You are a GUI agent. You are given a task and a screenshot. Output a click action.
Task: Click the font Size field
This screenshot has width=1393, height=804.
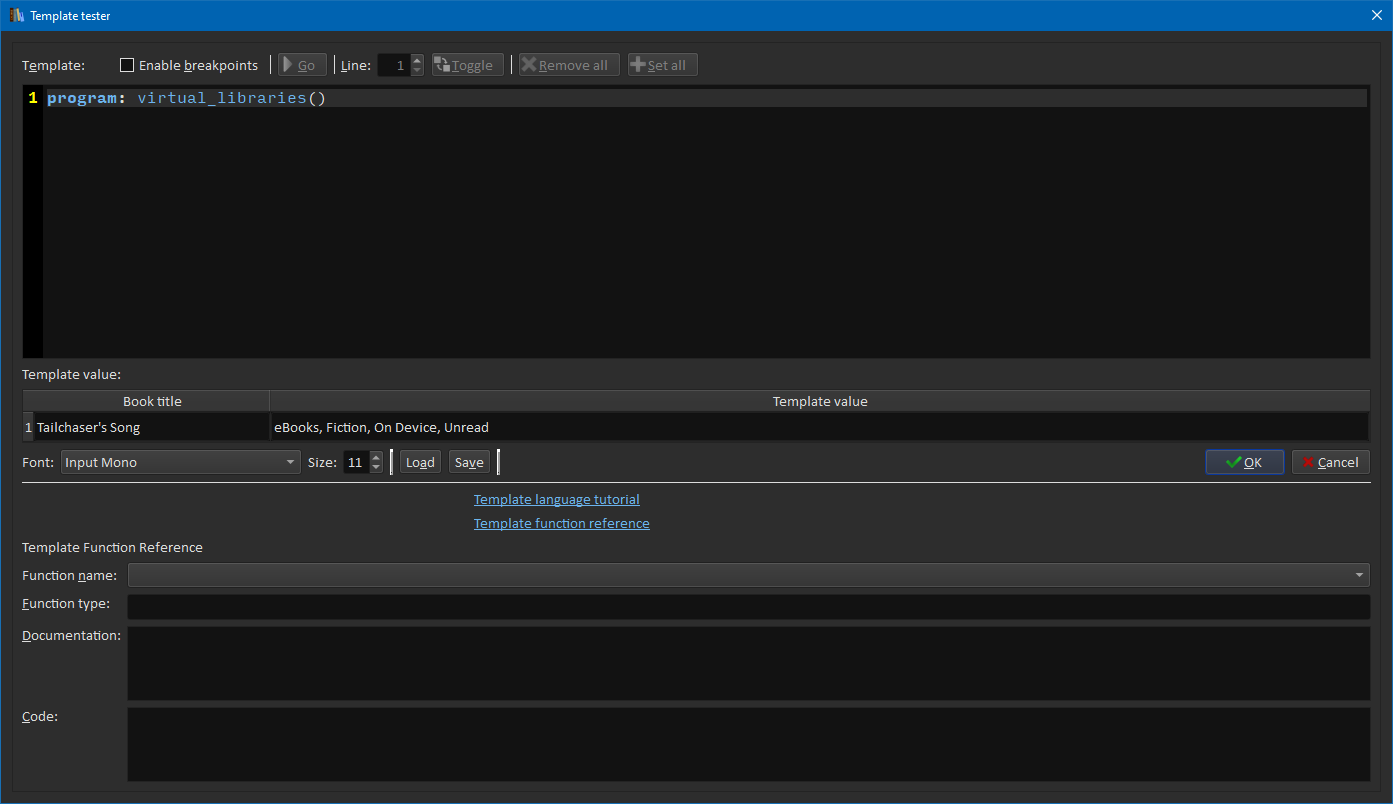tap(356, 462)
